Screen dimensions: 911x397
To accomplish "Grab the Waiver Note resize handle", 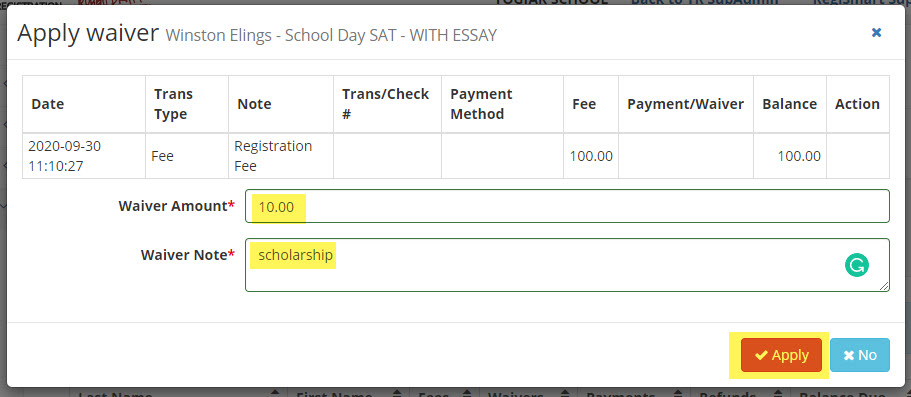I will tap(884, 286).
